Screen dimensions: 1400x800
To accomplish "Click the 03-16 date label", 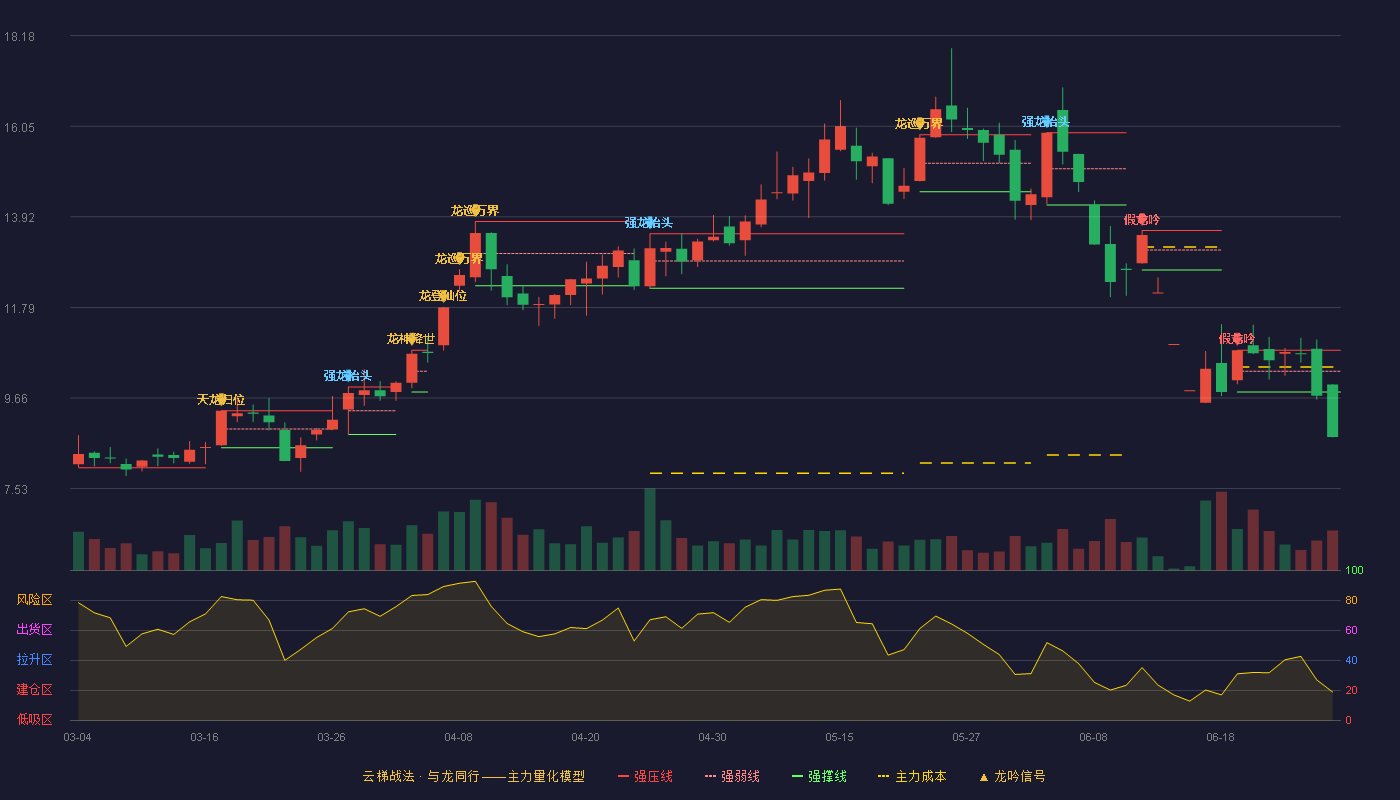I will pos(204,737).
